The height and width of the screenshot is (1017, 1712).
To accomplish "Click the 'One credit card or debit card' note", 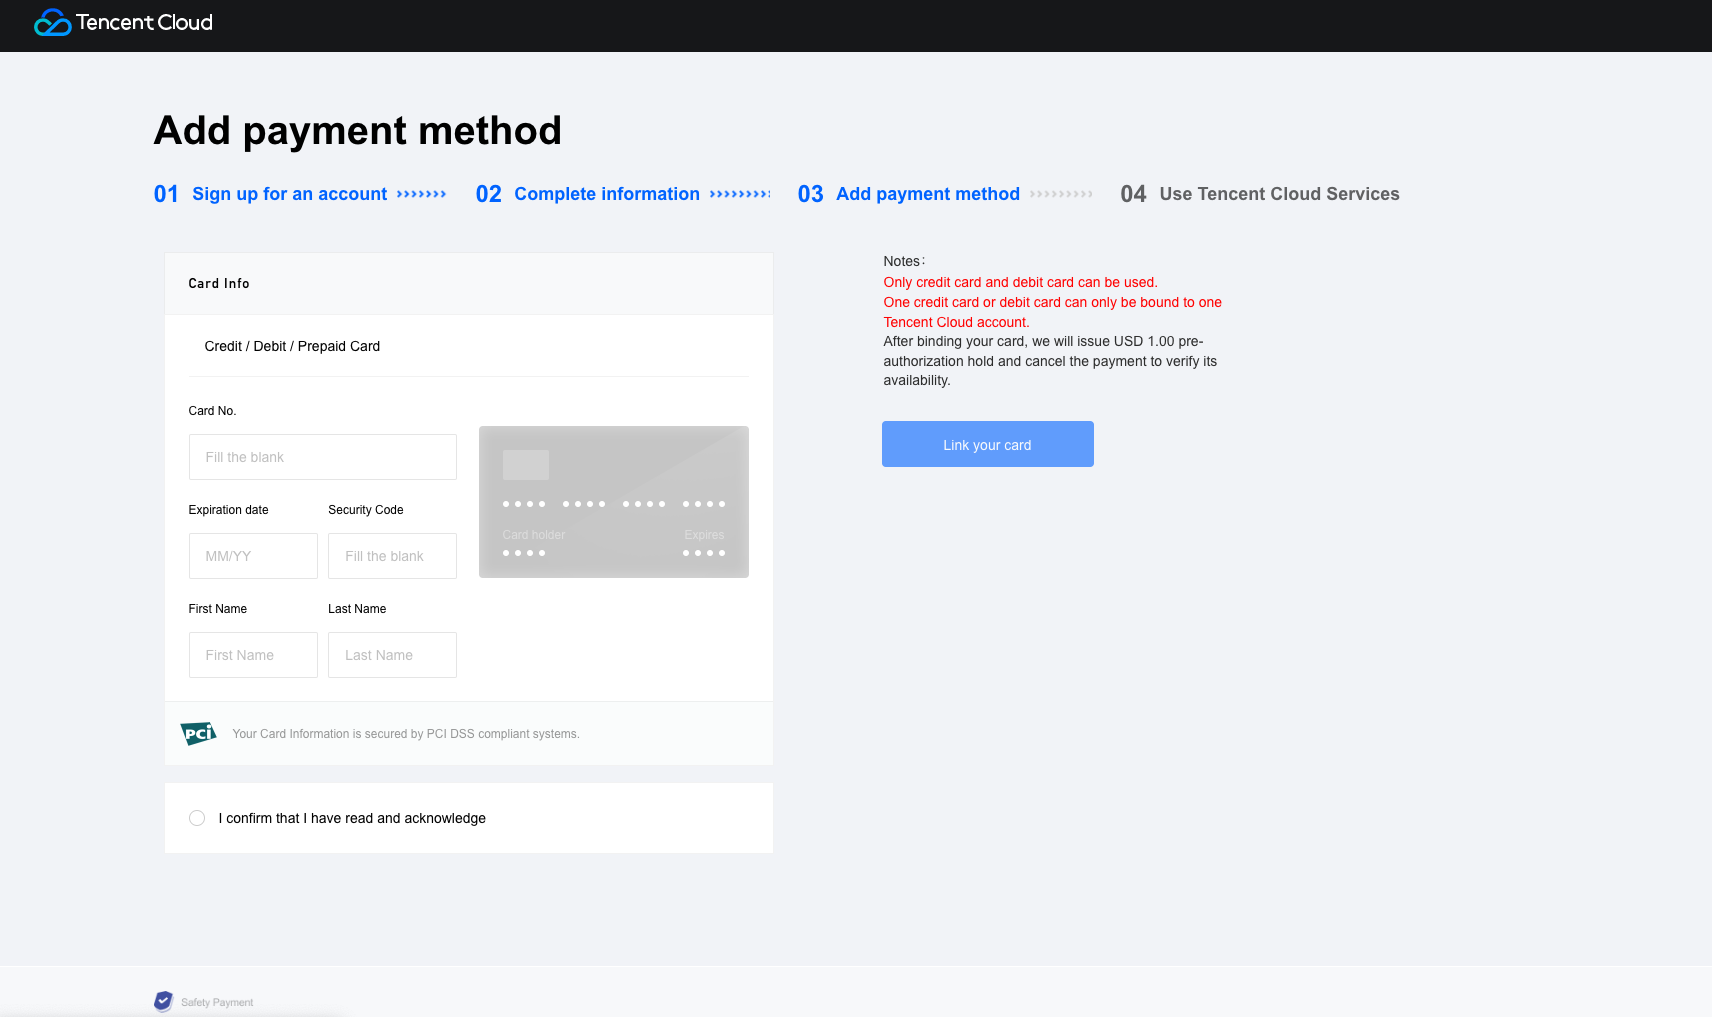I will 1053,312.
